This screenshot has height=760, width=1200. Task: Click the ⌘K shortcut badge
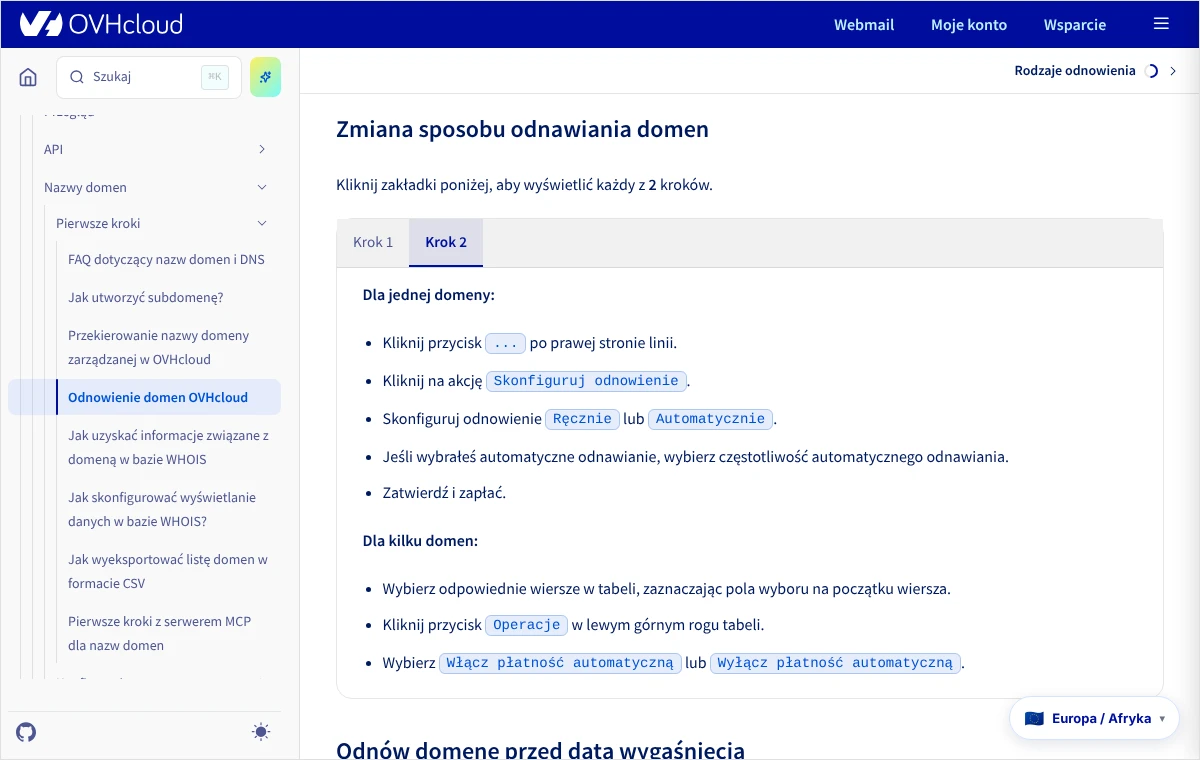[x=215, y=77]
